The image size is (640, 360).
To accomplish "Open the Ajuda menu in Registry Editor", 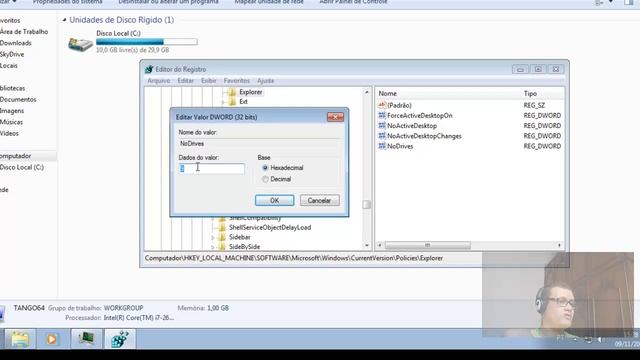I will tap(265, 81).
